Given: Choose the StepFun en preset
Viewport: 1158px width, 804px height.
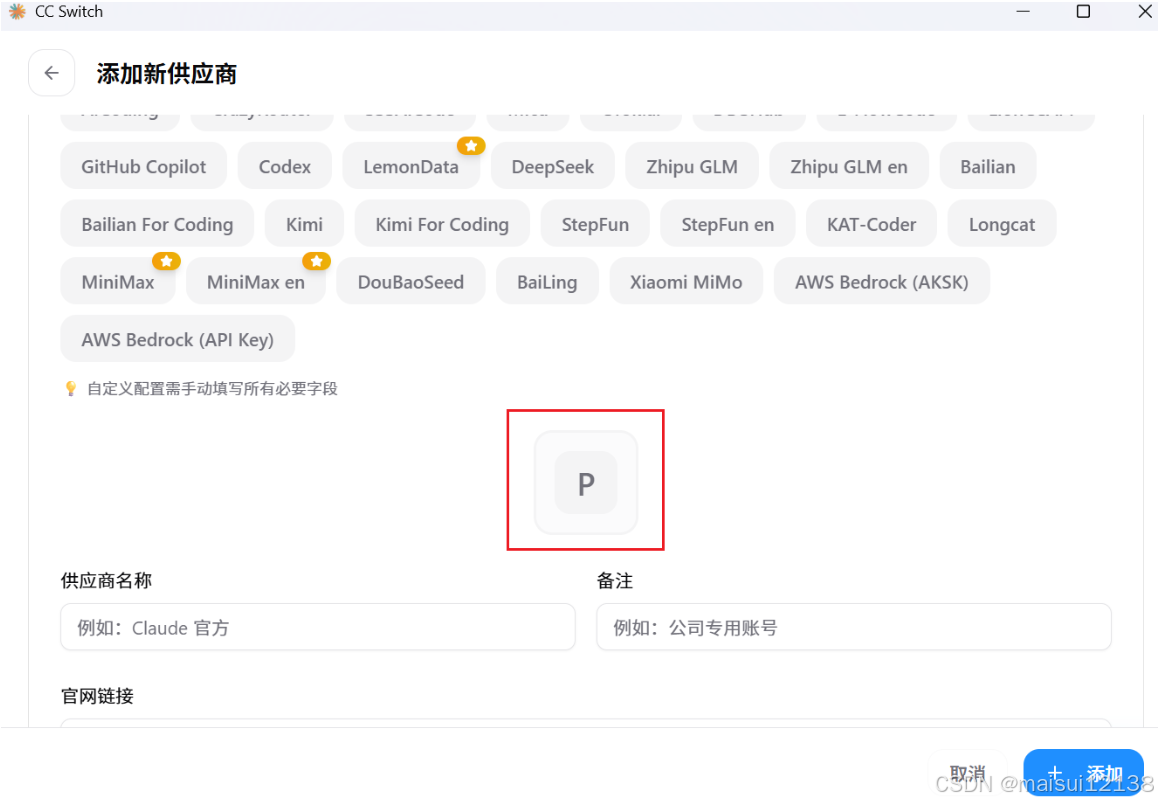Looking at the screenshot, I should click(x=727, y=224).
